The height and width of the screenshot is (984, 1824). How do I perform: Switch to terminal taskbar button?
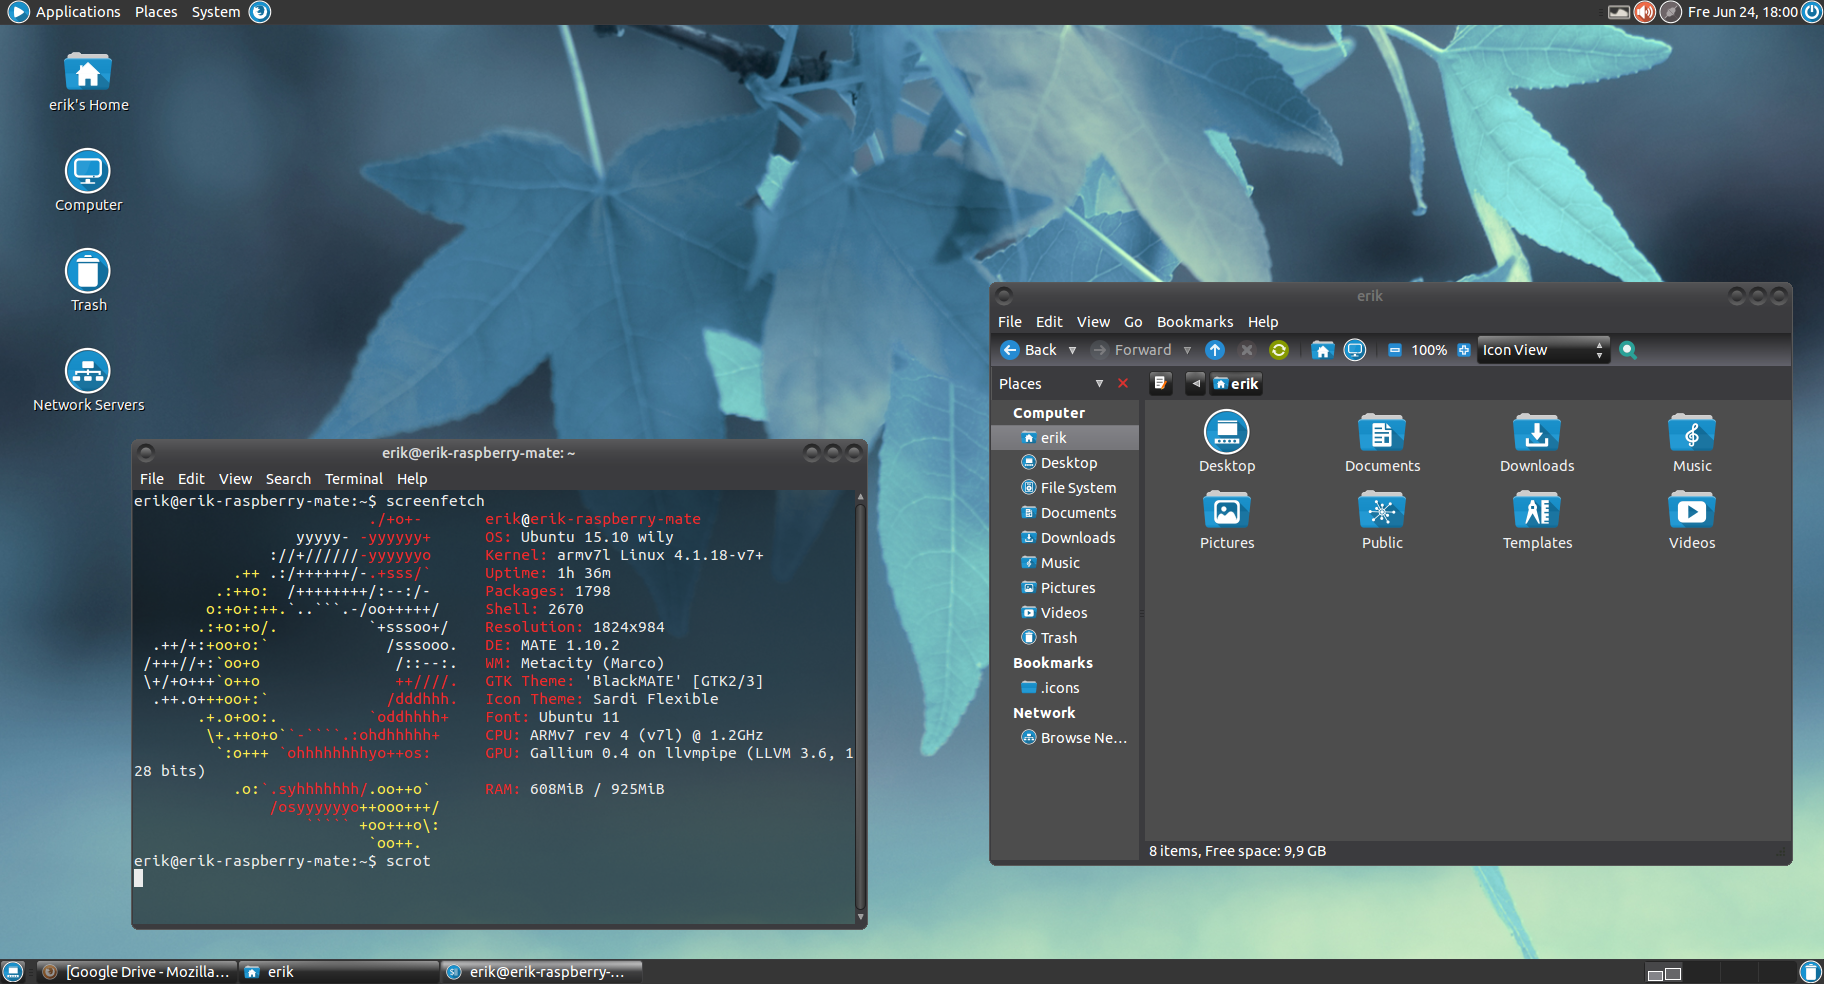541,971
